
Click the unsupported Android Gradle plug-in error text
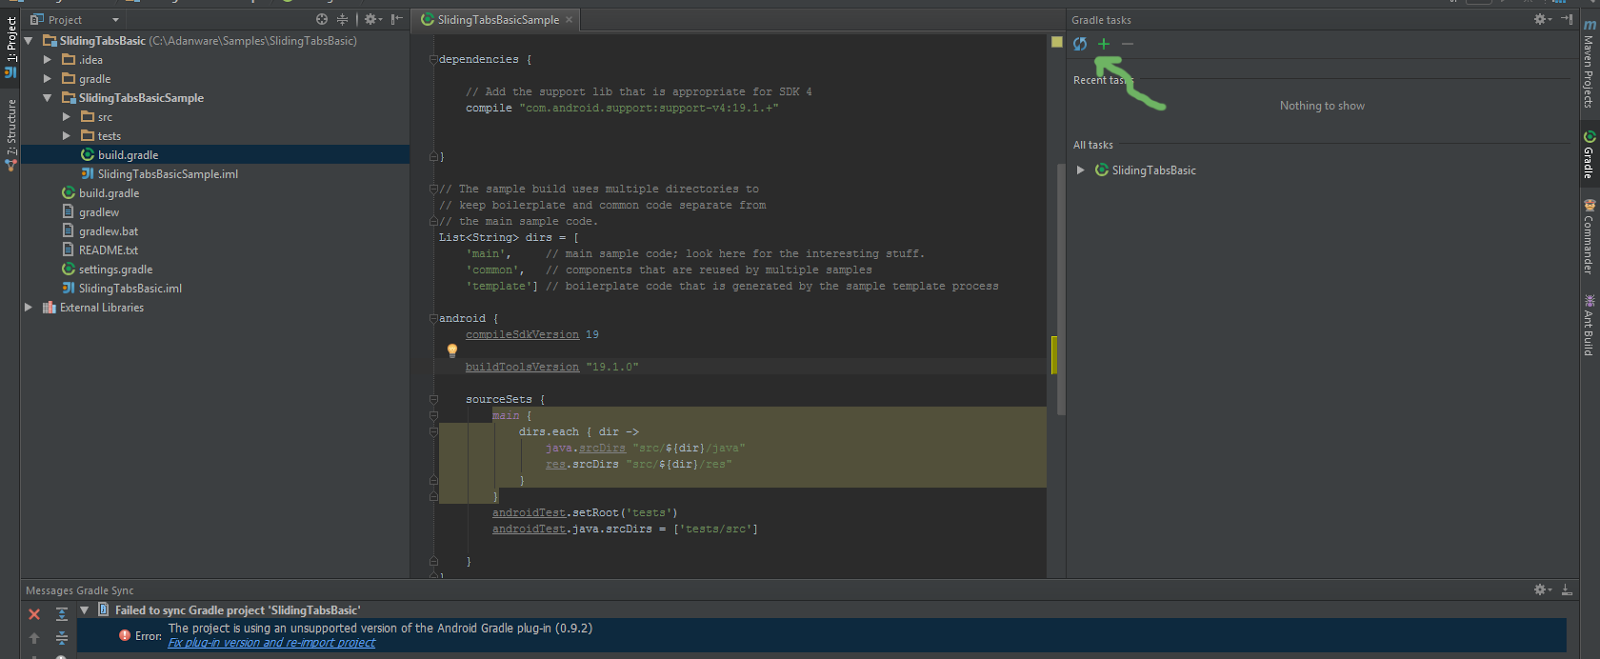380,628
